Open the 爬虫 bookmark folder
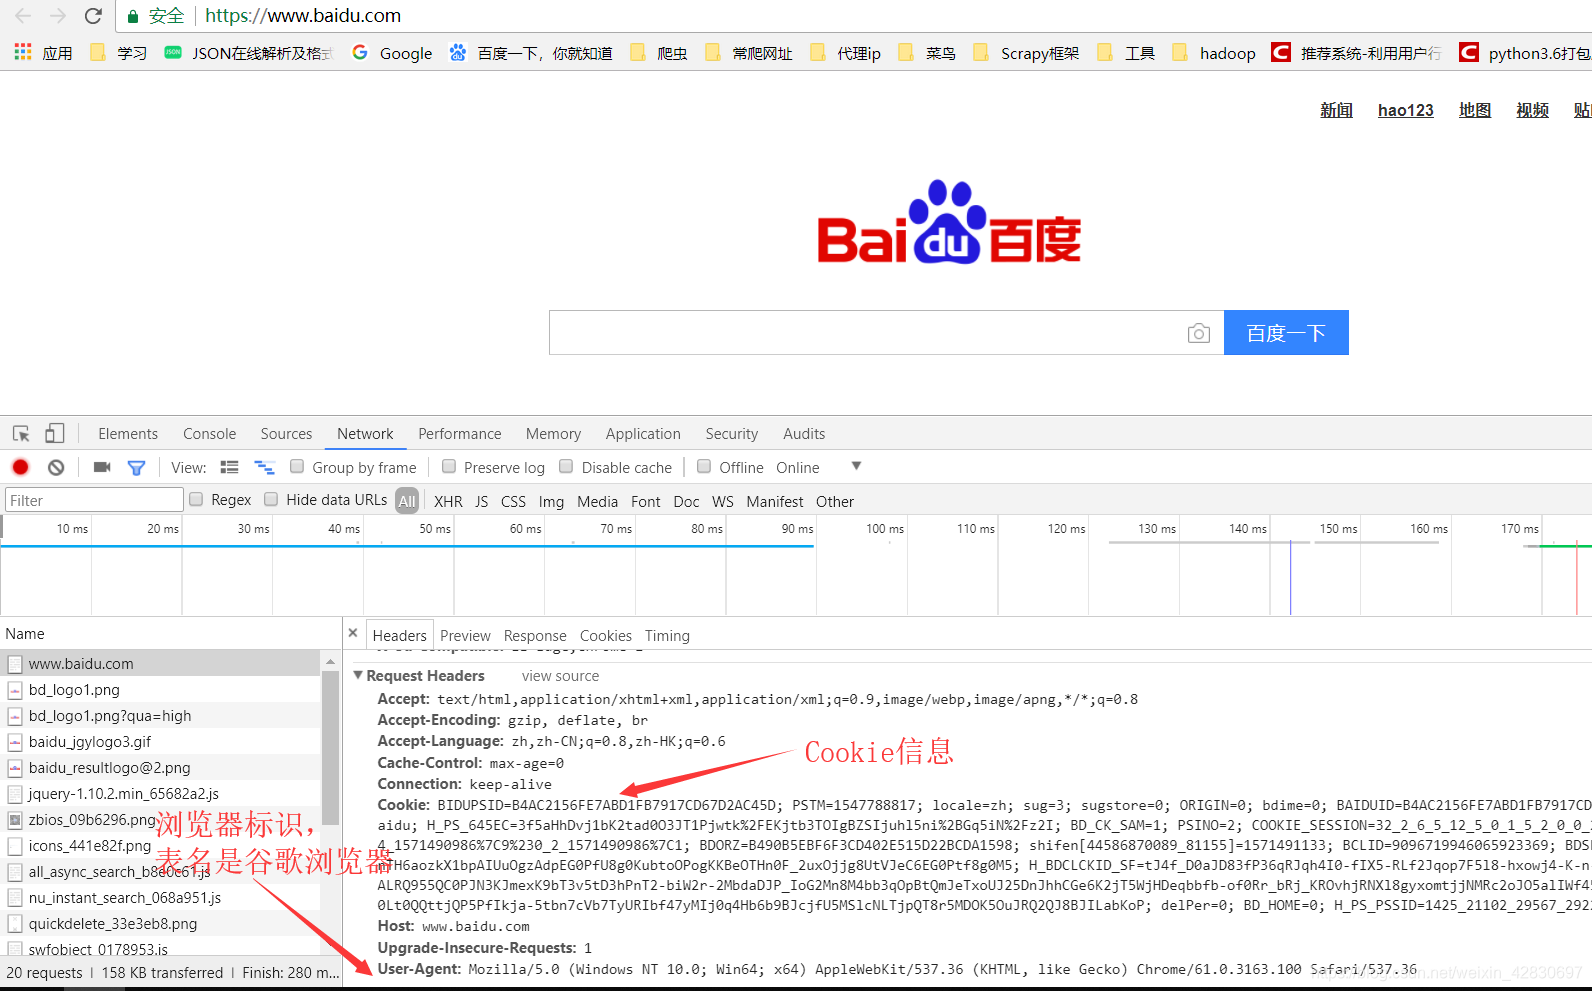 pyautogui.click(x=659, y=53)
